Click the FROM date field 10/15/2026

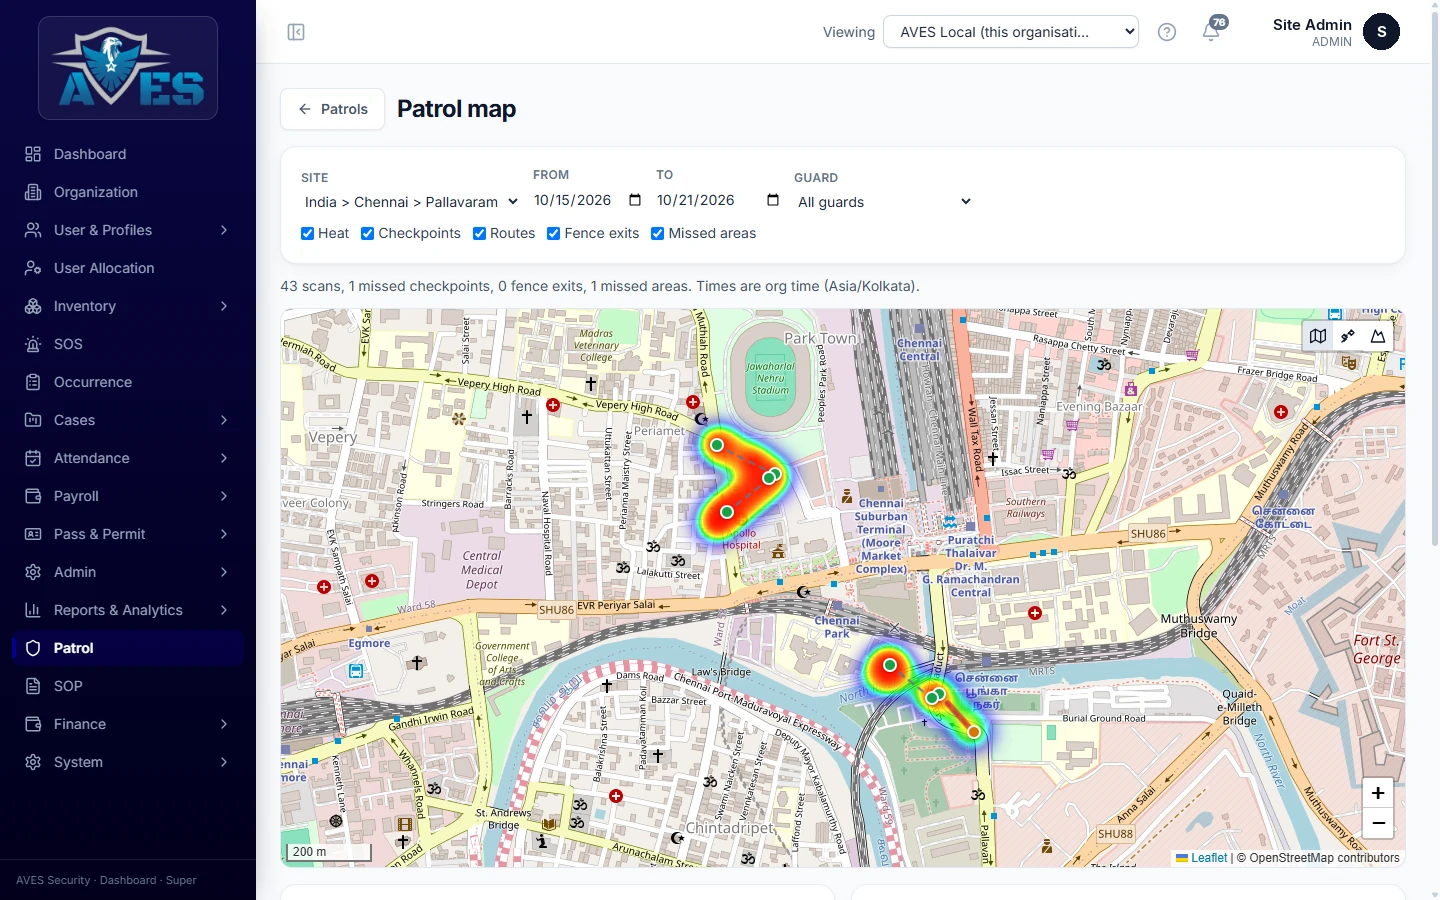coord(588,200)
